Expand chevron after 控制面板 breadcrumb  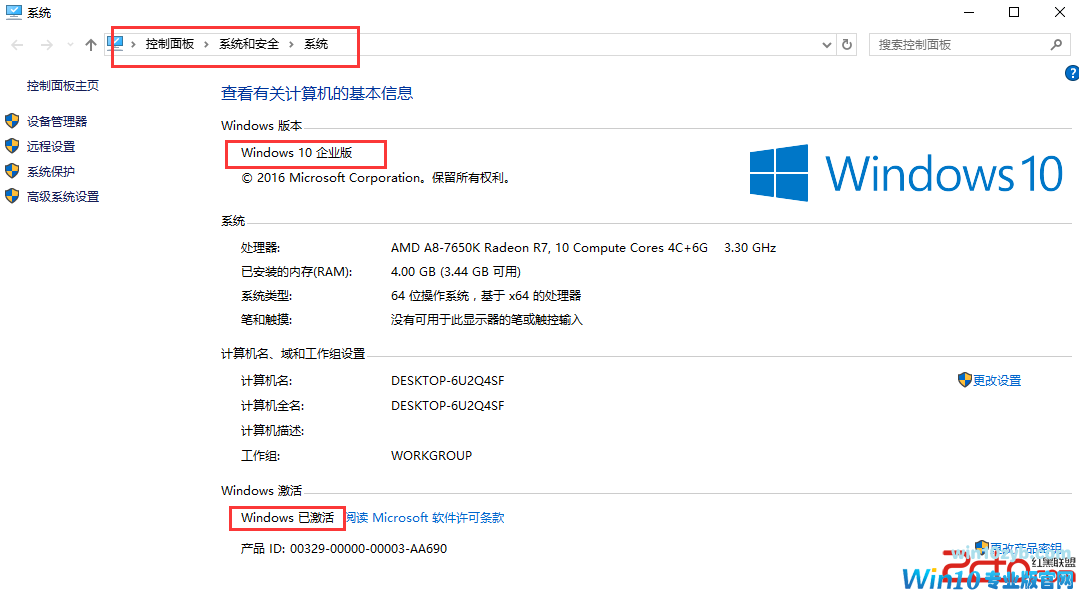coord(206,44)
